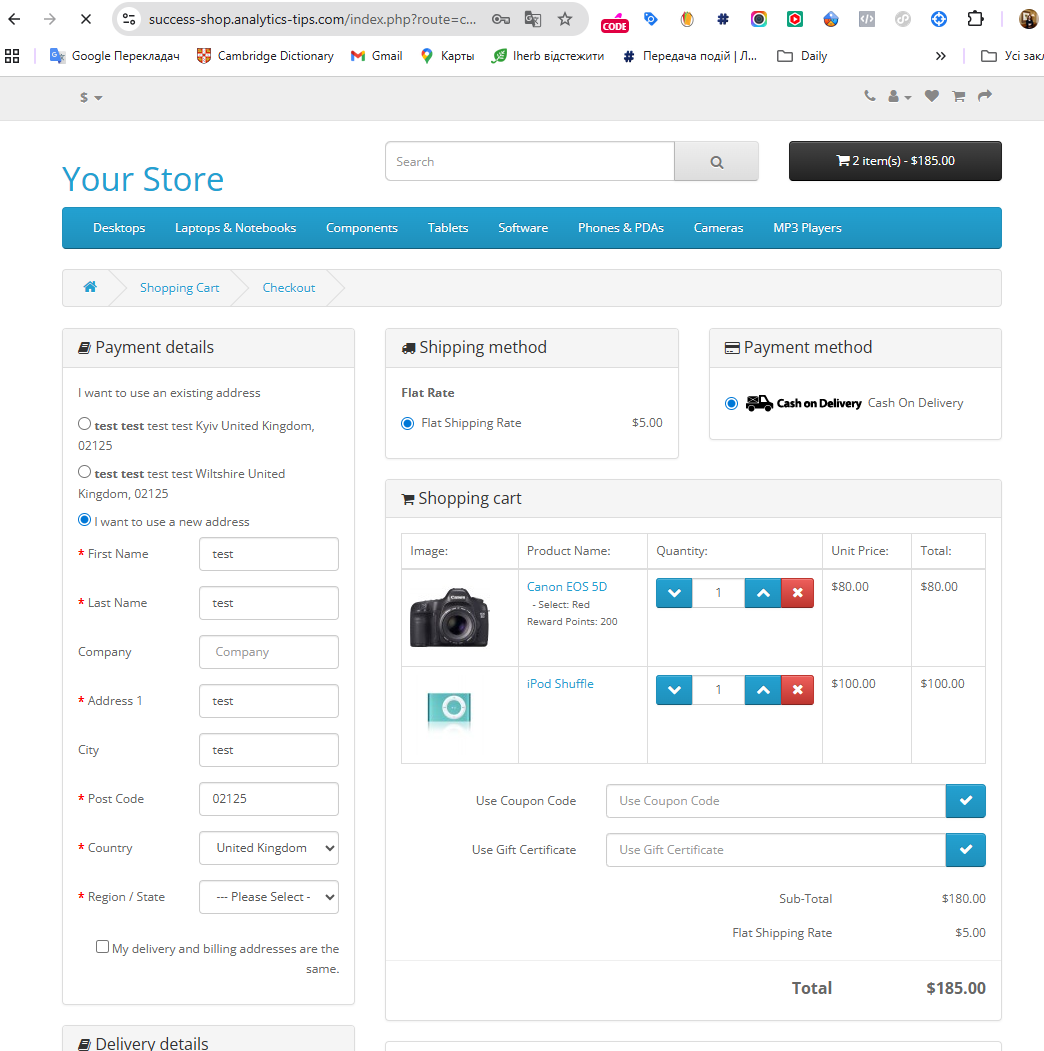
Task: Open the site information icon in address bar
Action: (x=129, y=19)
